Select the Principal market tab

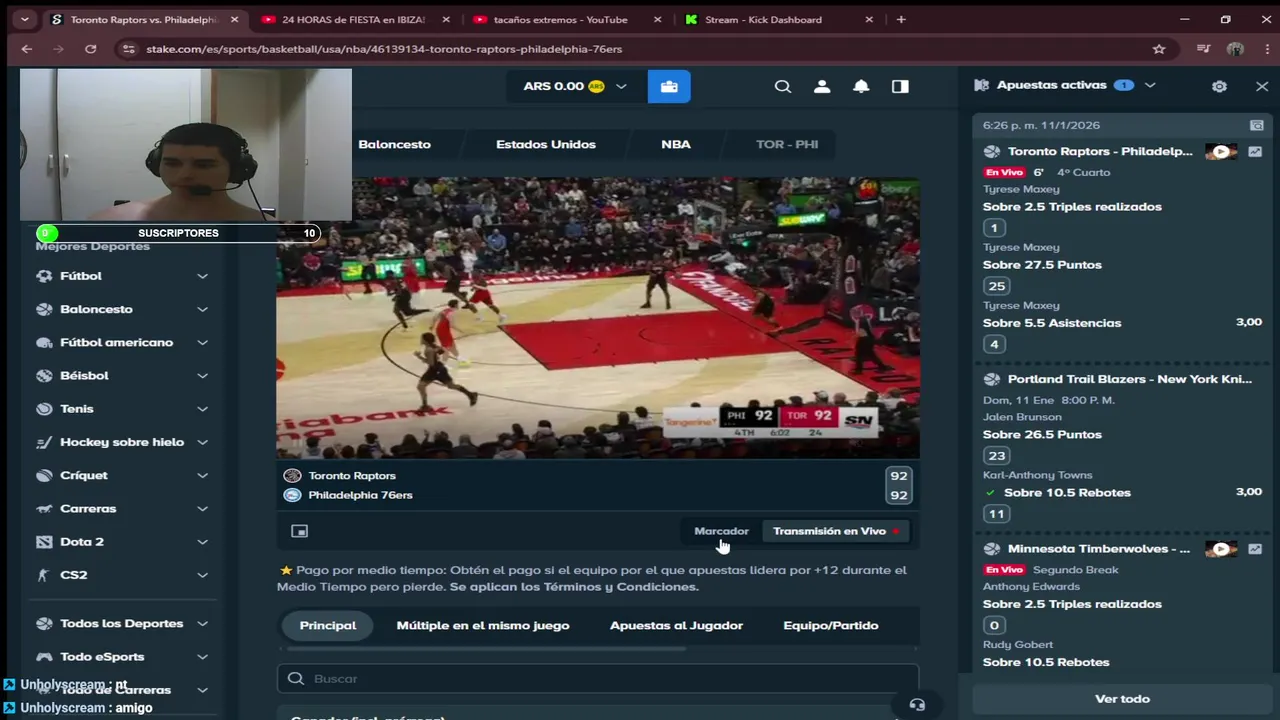coord(328,625)
